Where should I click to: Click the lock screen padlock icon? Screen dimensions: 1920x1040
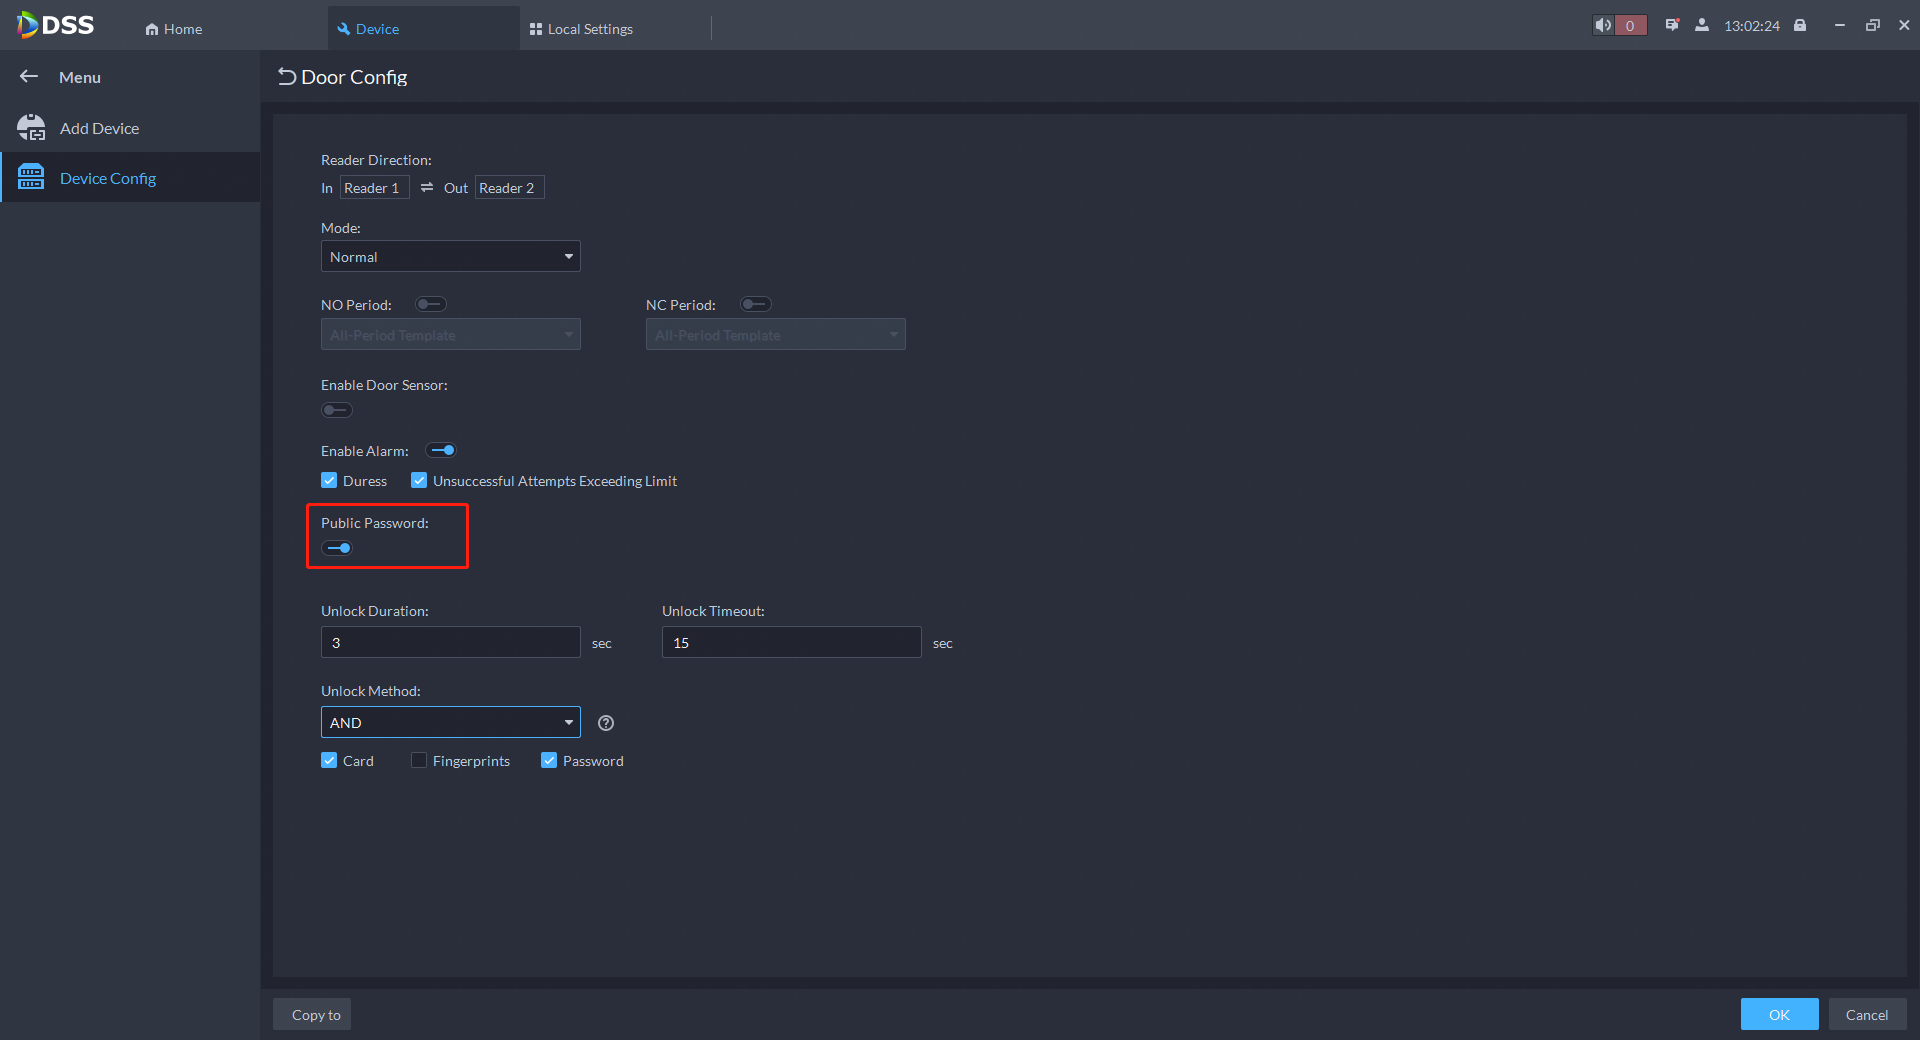1800,26
